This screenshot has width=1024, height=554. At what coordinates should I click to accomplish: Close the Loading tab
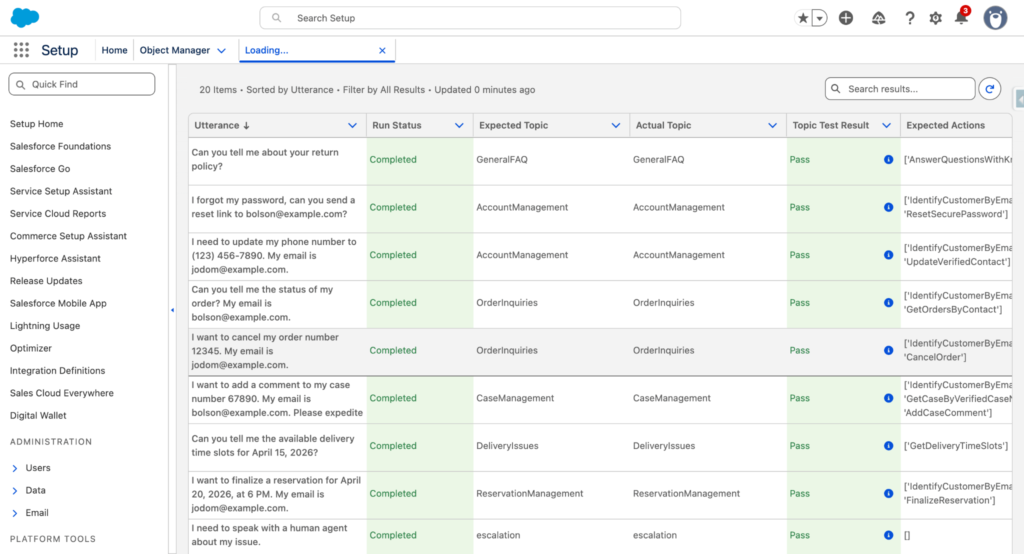click(382, 50)
